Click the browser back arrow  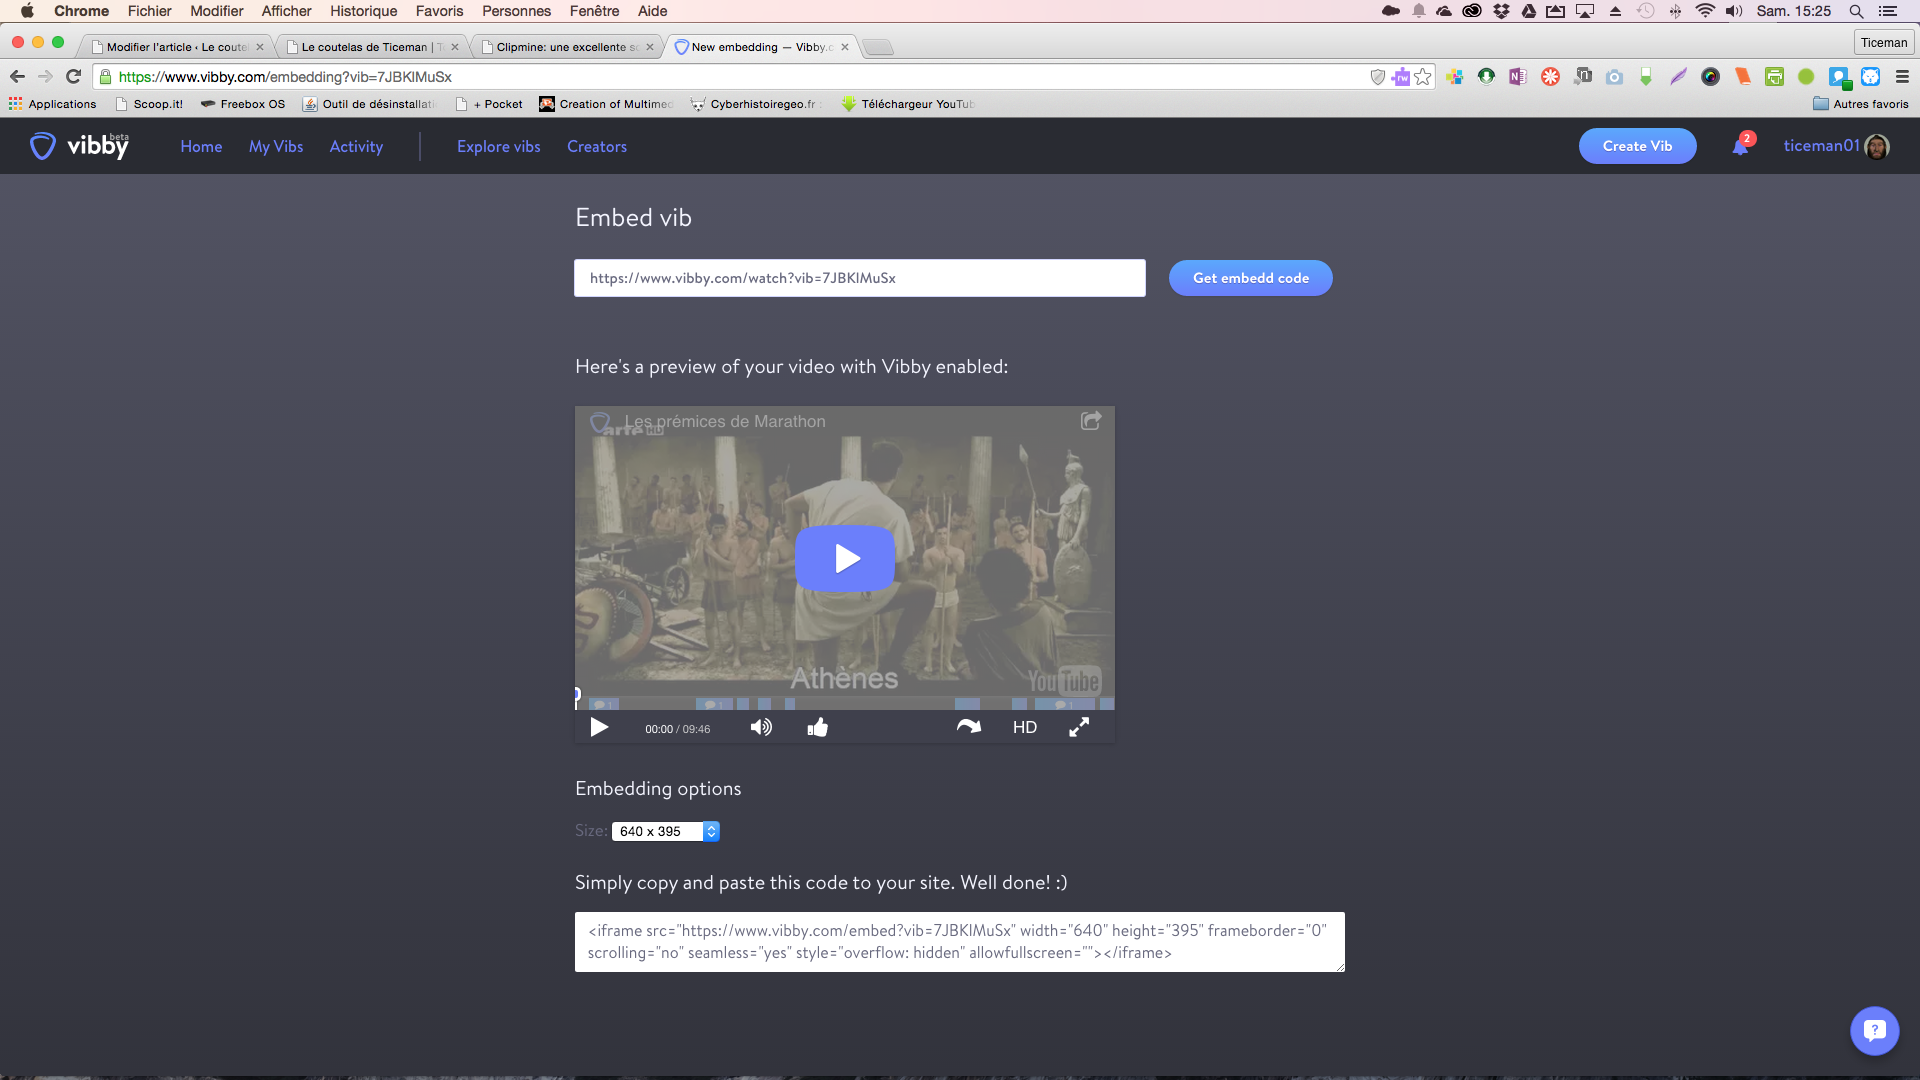(x=17, y=76)
